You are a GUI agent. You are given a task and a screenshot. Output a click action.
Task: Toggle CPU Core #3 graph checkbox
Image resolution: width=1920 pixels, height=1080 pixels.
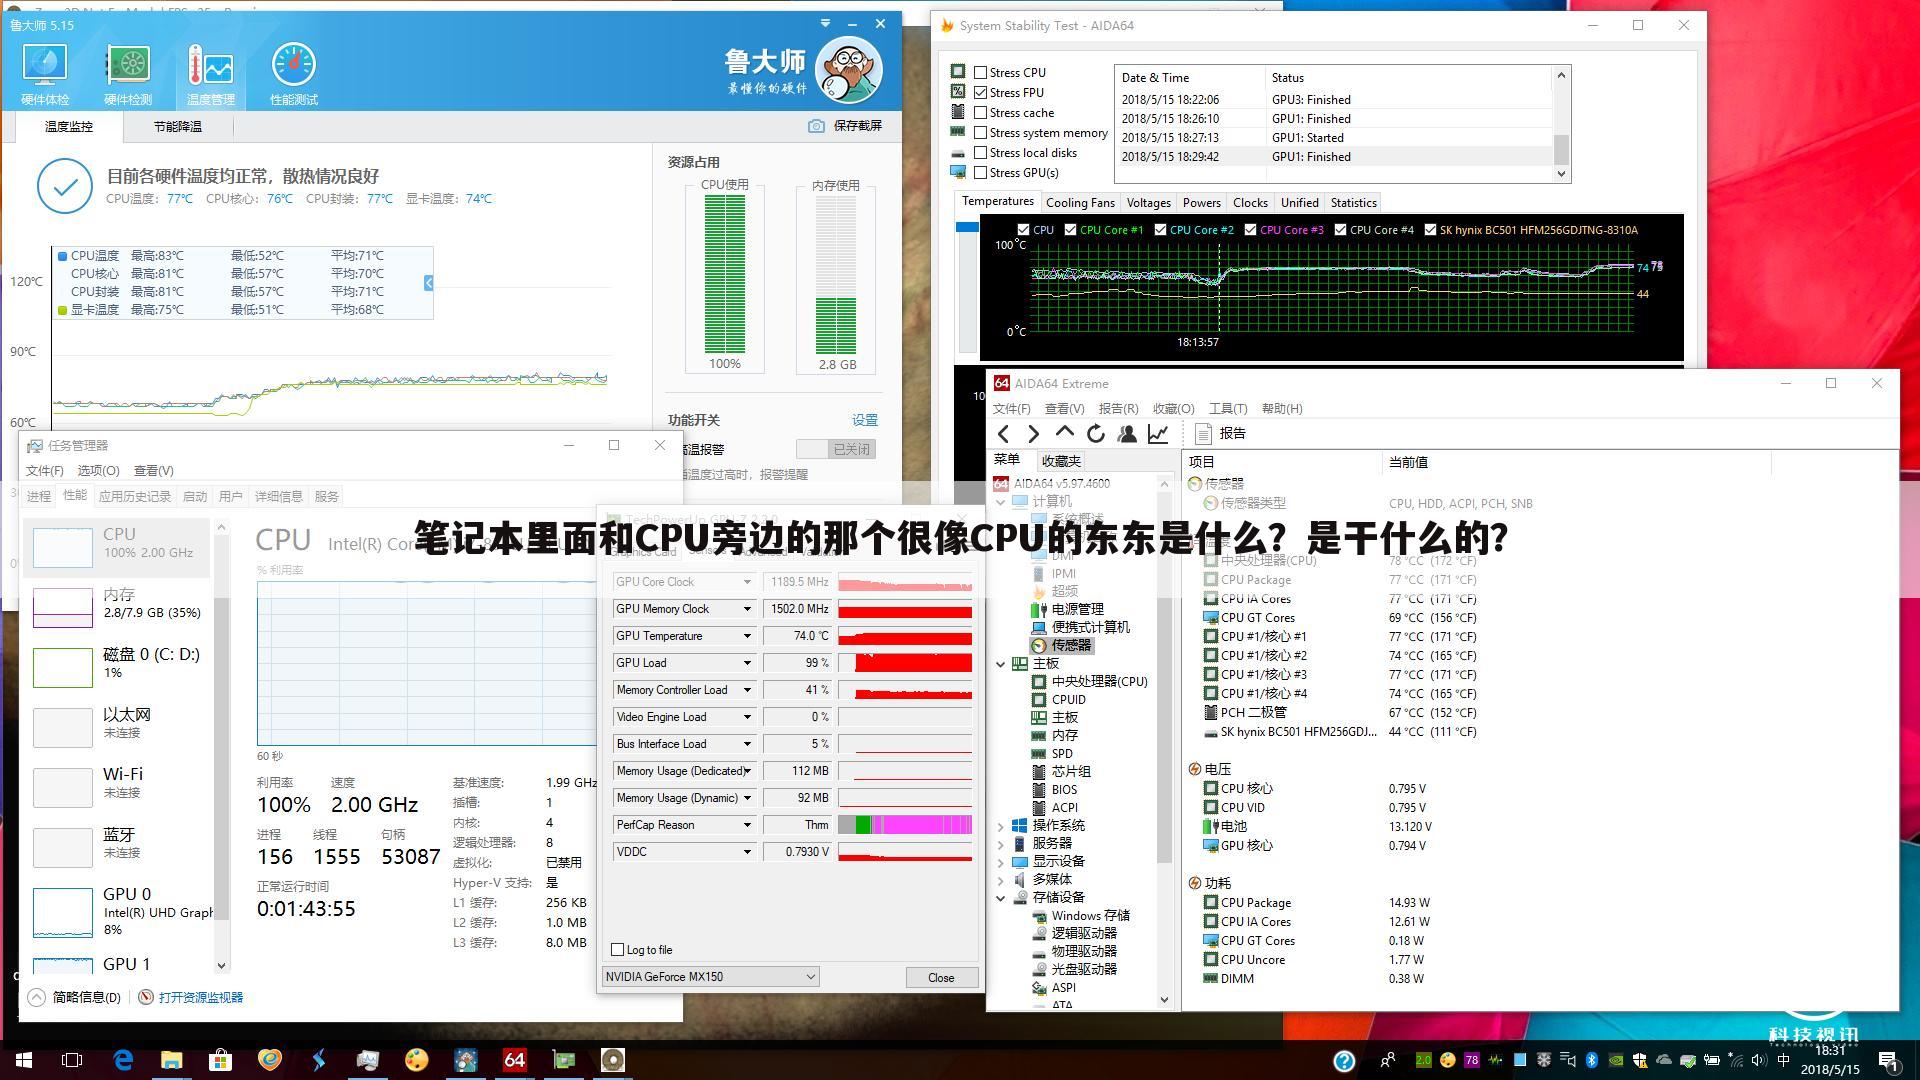(x=1251, y=230)
